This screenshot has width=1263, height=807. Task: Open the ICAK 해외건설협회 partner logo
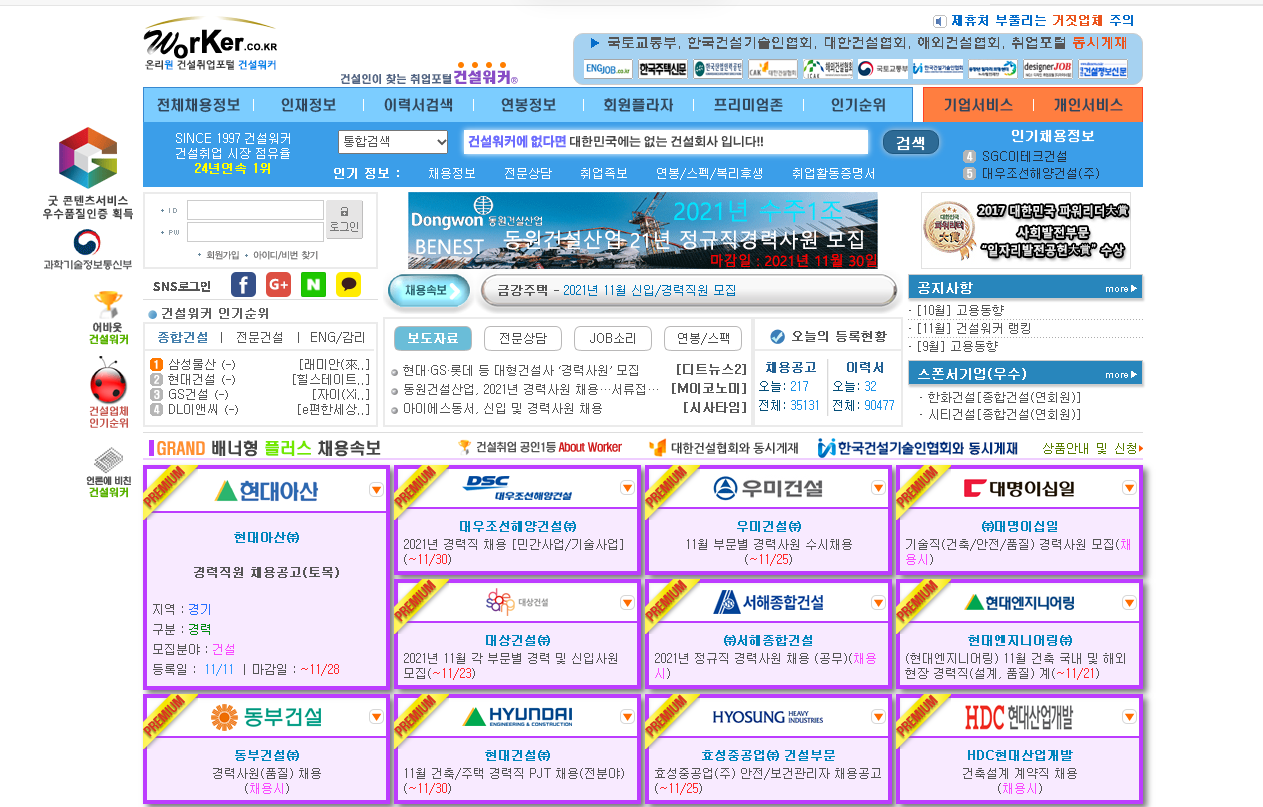pos(828,69)
